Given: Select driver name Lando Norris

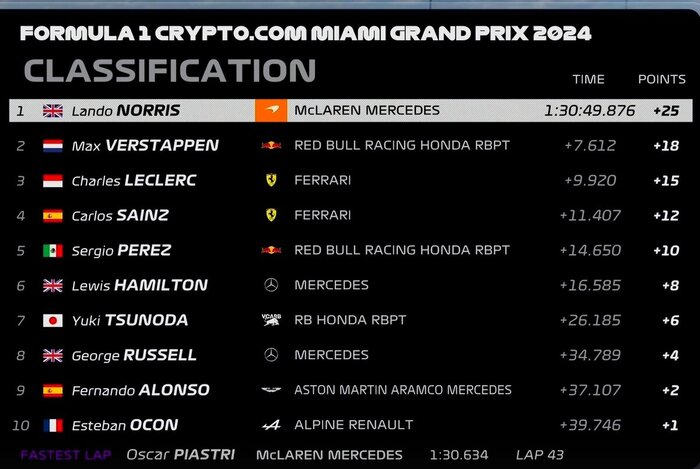Looking at the screenshot, I should pyautogui.click(x=124, y=111).
